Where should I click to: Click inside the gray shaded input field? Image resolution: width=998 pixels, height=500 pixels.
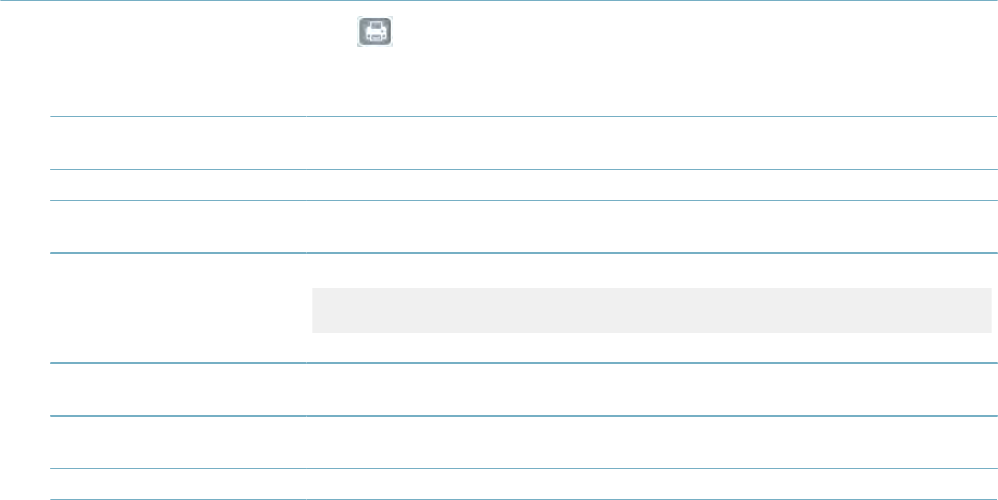tap(650, 311)
